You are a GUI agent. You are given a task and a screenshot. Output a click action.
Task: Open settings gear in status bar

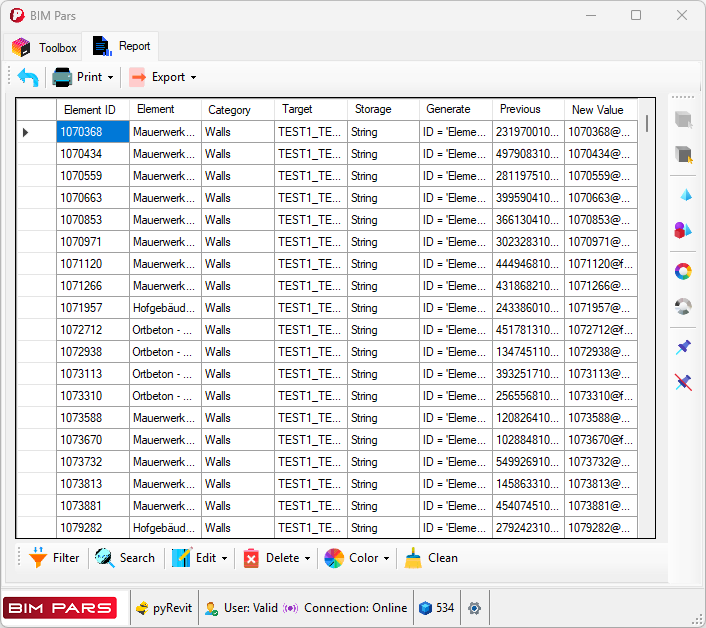coord(474,608)
